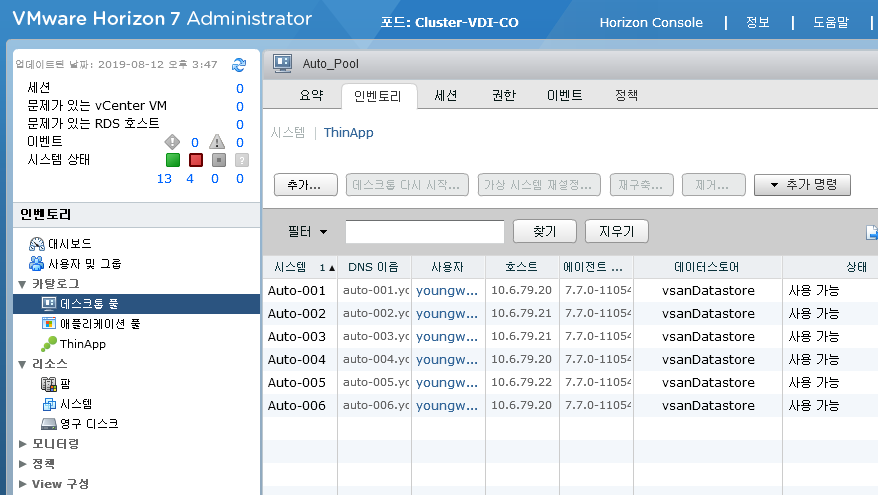Select the Auto-002 row
The image size is (878, 495).
[571, 313]
